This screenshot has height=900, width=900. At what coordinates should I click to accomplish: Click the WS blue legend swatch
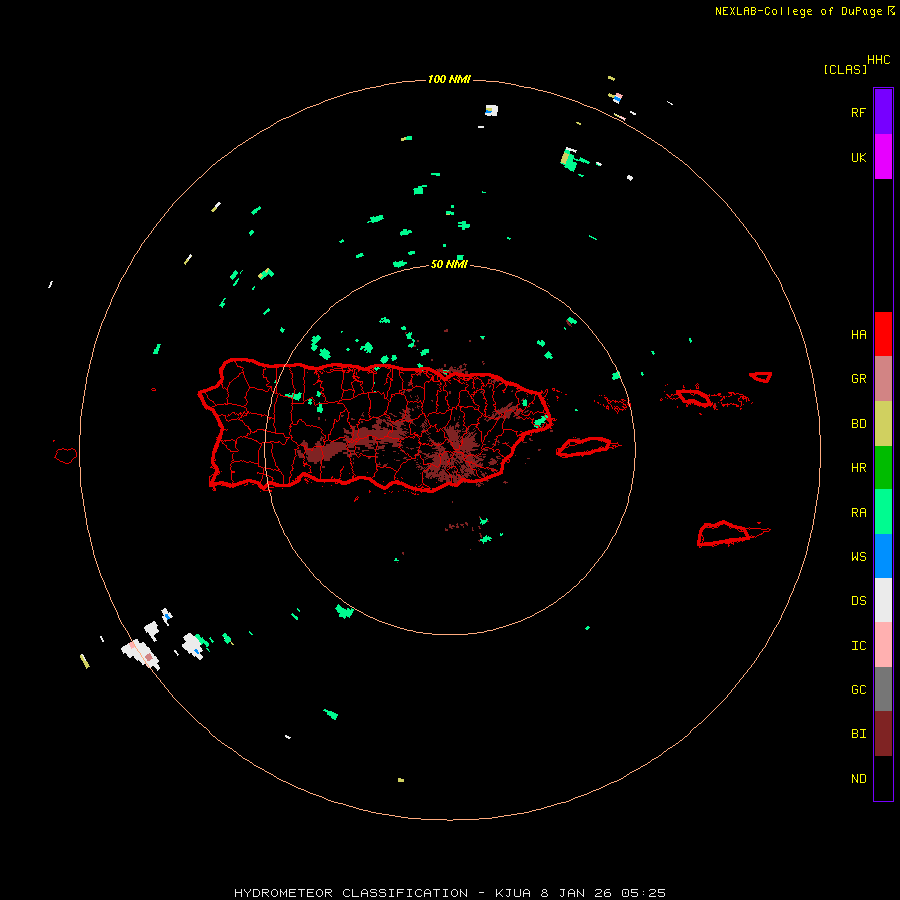pyautogui.click(x=883, y=556)
